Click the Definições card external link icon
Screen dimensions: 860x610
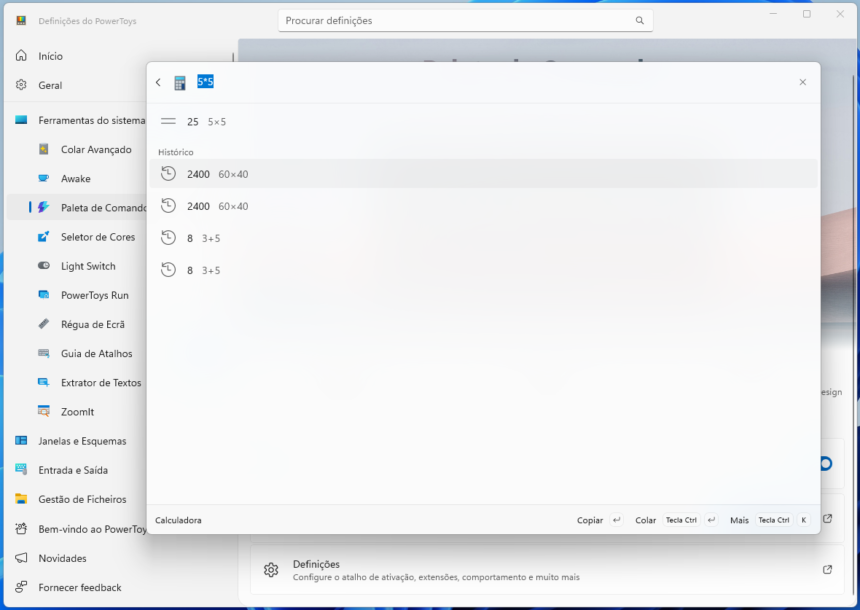pos(828,570)
